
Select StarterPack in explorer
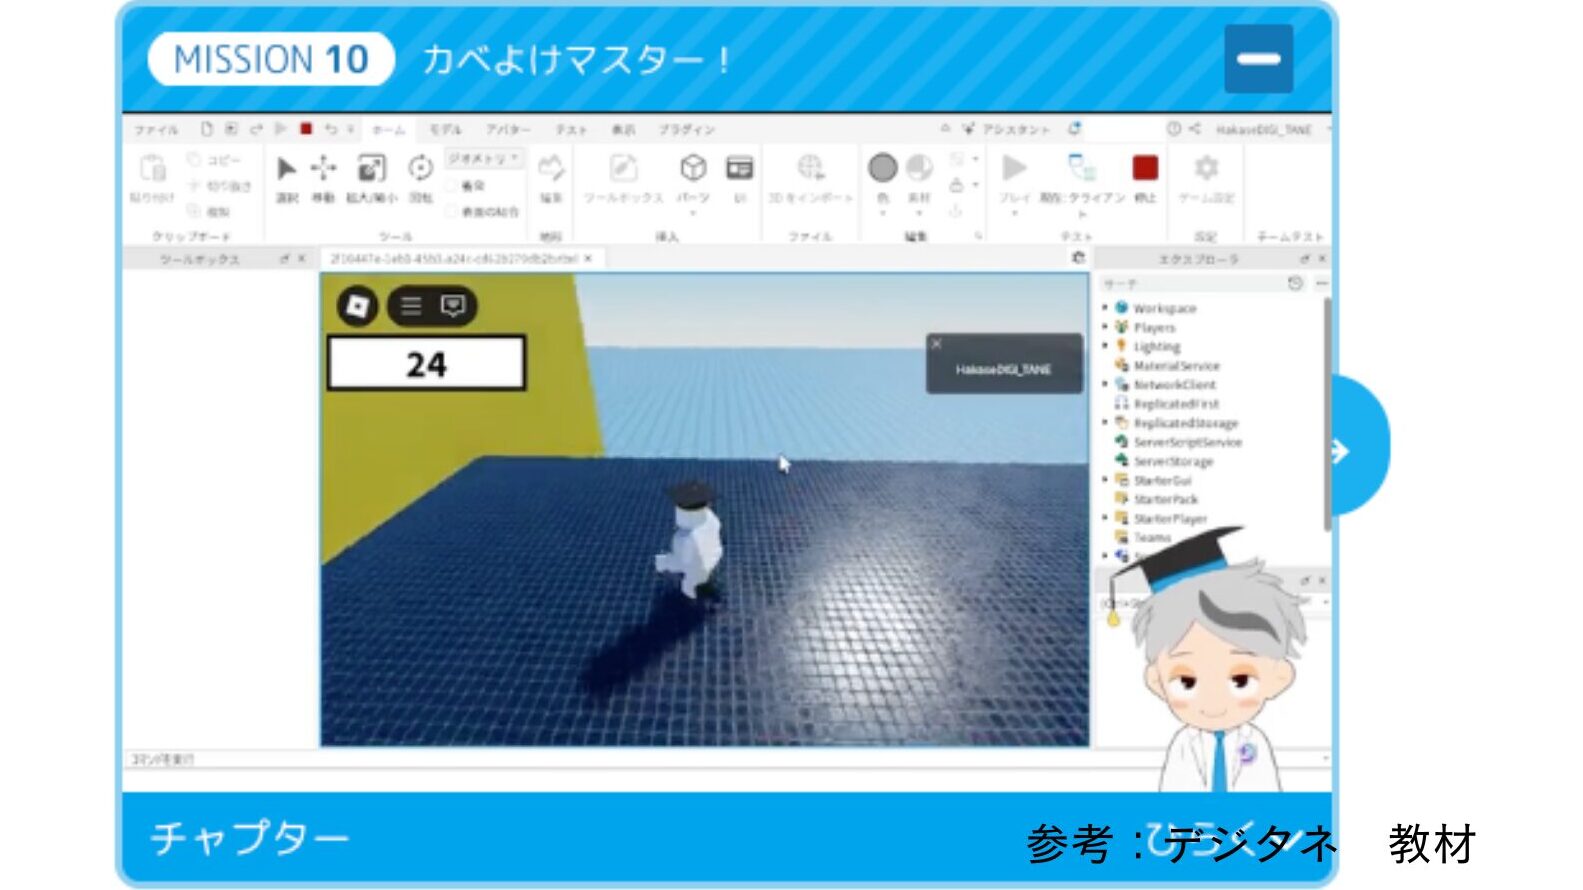[1165, 499]
